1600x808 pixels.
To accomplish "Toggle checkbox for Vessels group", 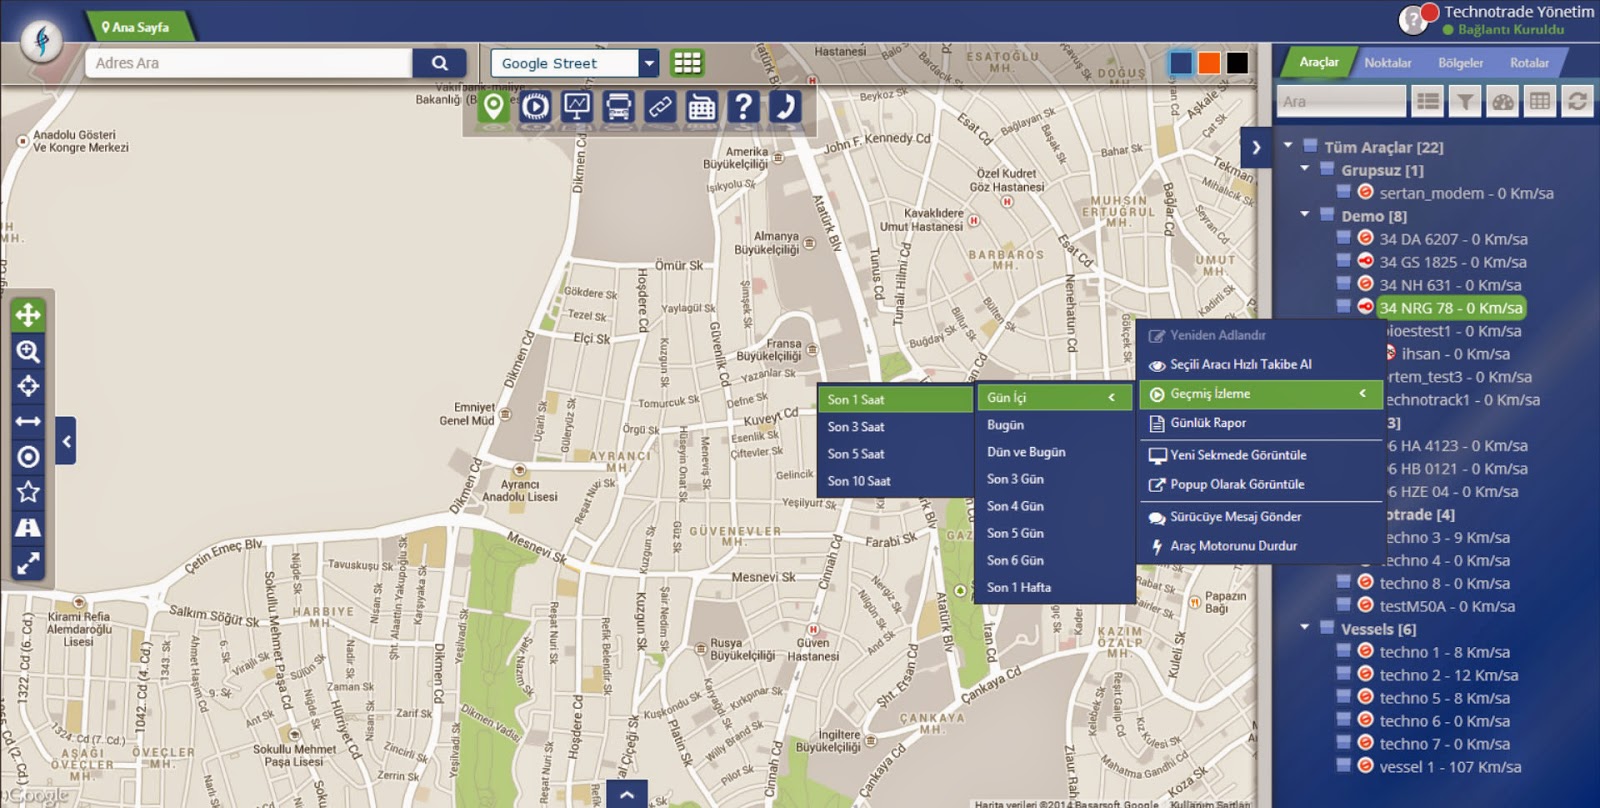I will [1326, 628].
